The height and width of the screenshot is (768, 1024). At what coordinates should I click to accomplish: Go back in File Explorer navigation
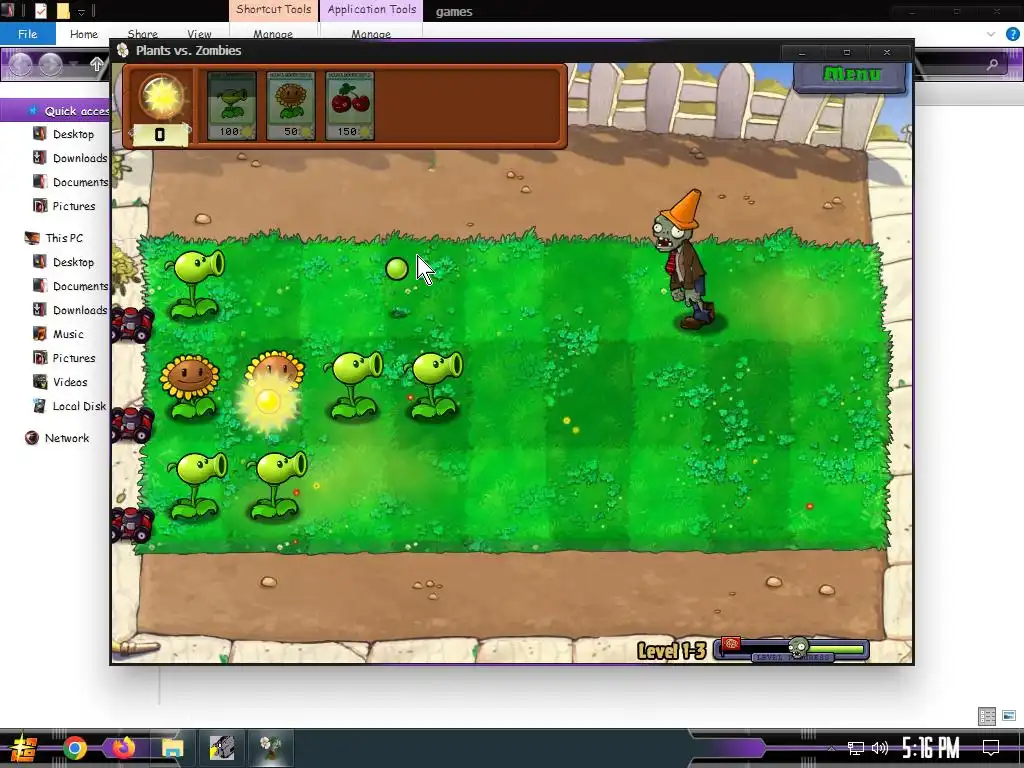(20, 64)
